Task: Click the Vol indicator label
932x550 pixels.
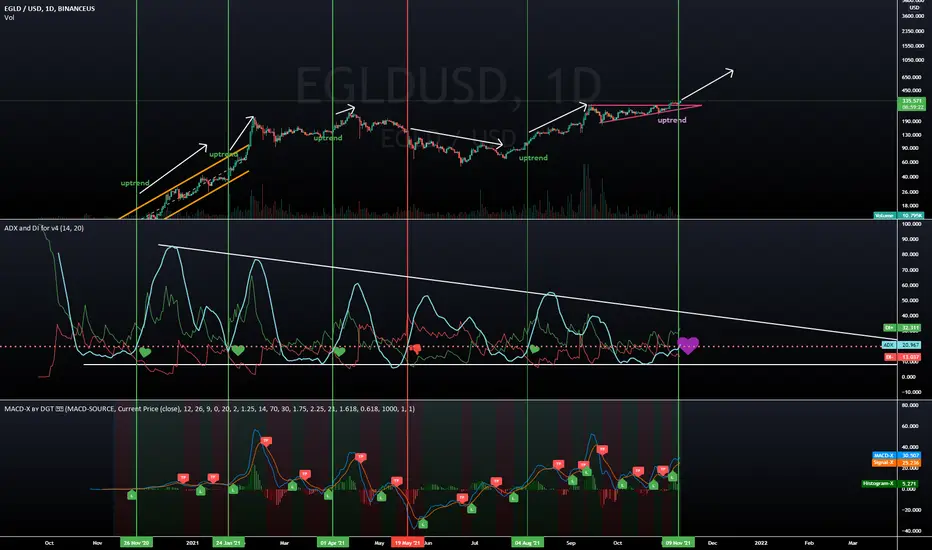Action: click(9, 18)
